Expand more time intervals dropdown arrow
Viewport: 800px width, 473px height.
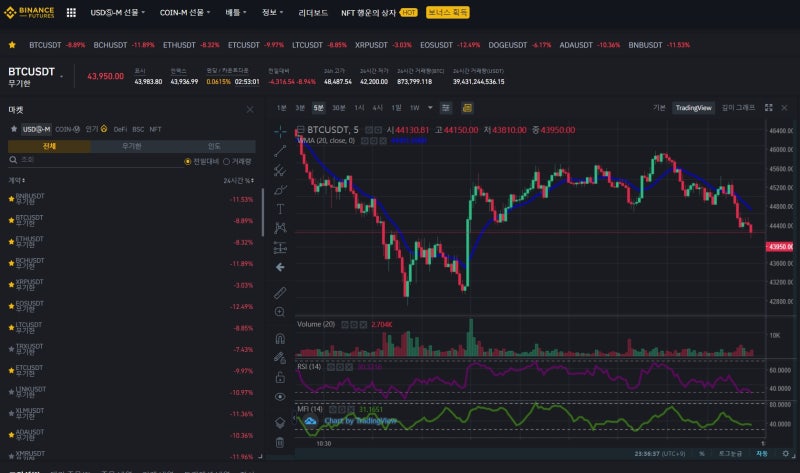[430, 108]
